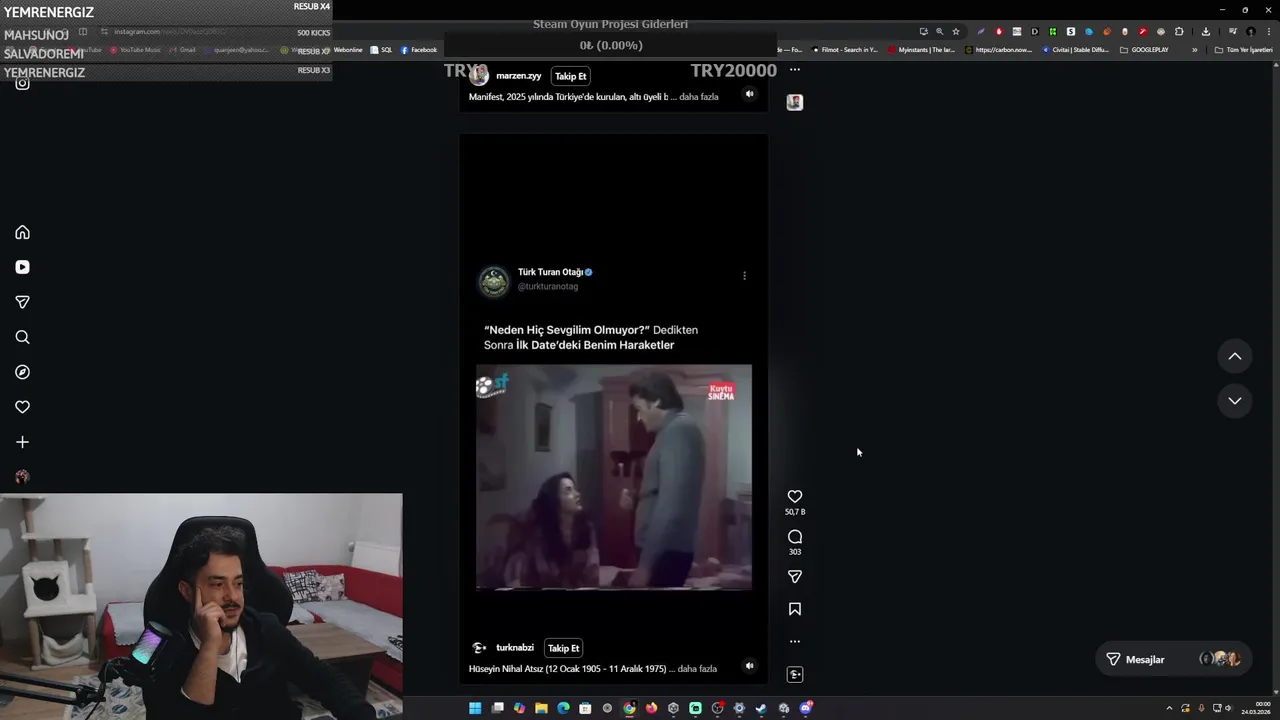Open the Mesajlar messages popup
This screenshot has width=1280, height=720.
coord(1172,659)
